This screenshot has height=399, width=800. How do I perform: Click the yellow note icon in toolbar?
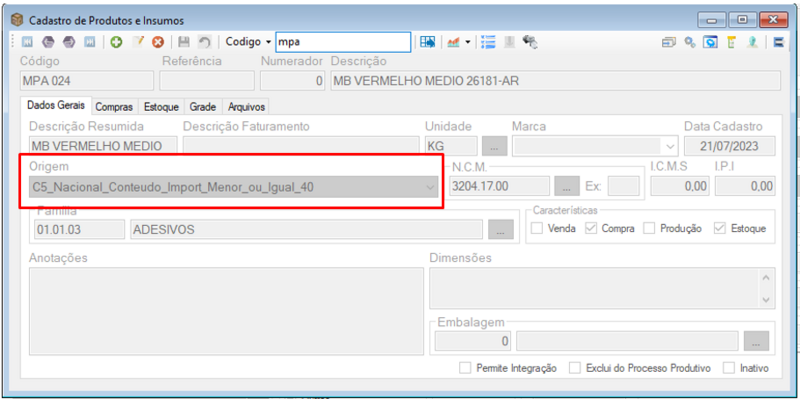(x=731, y=42)
